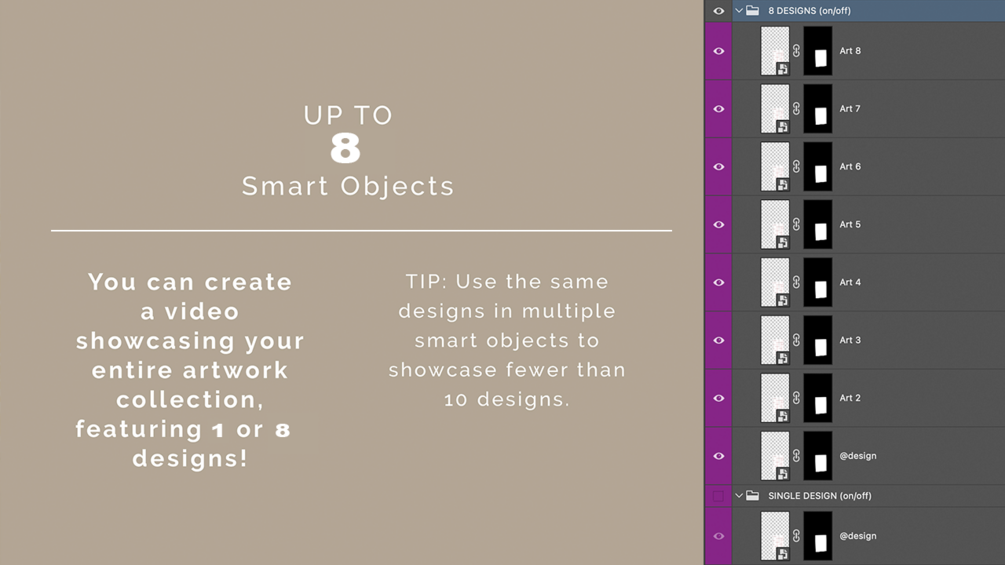Toggle visibility of Art 5 layer
The width and height of the screenshot is (1005, 565).
tap(718, 224)
